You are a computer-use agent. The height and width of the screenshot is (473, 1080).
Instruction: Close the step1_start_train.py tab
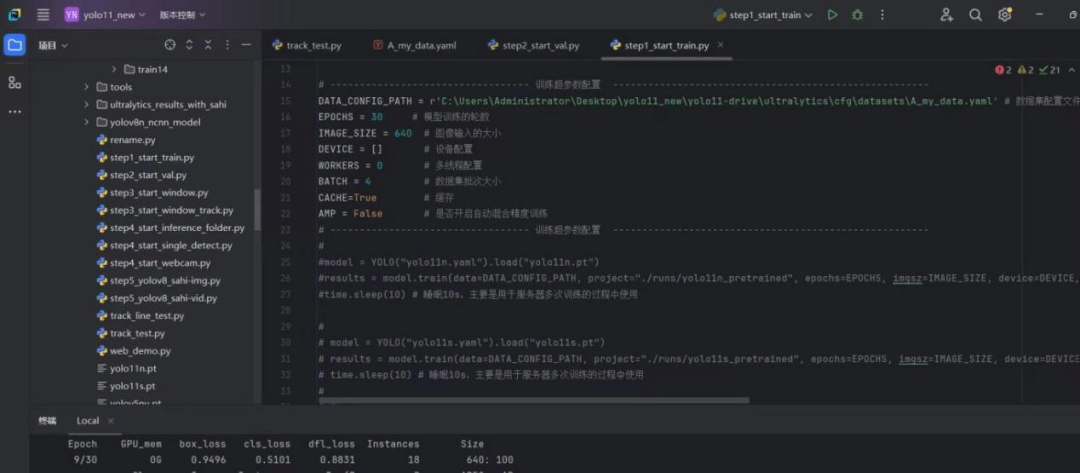[x=720, y=45]
